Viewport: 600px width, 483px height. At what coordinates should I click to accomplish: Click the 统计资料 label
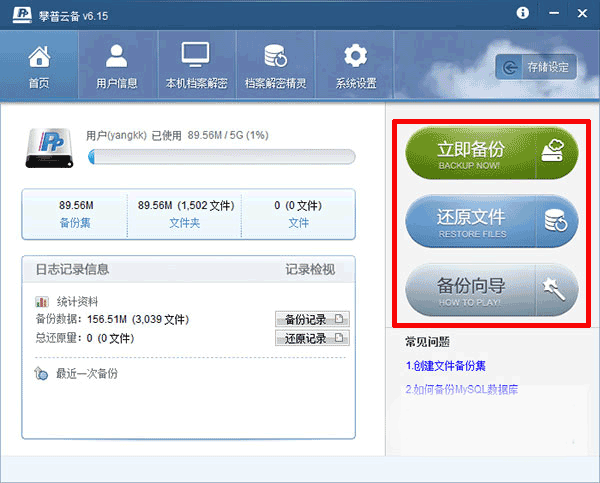(x=77, y=302)
